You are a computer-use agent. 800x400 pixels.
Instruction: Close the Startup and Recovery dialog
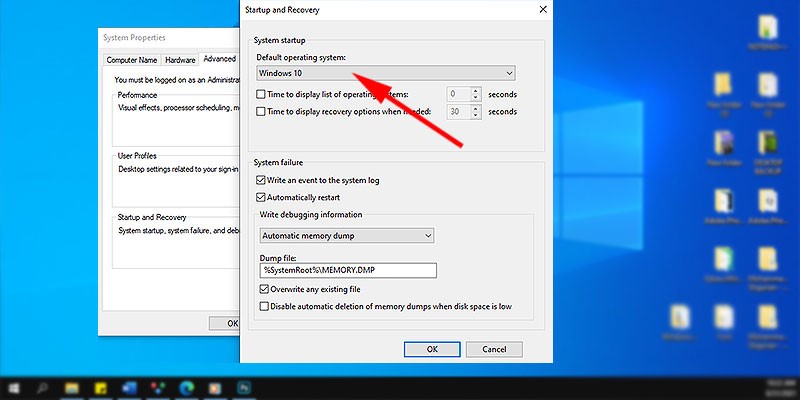pos(543,10)
